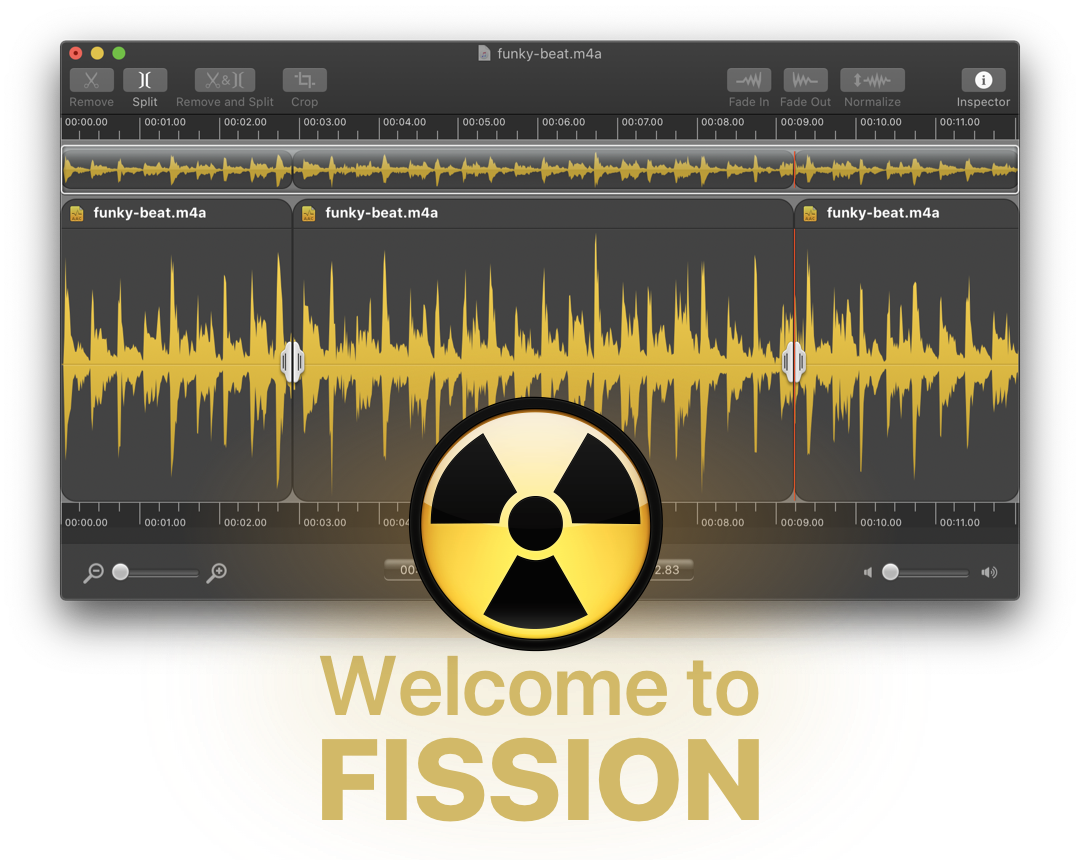Click the second split point handle near 00:09
Screen dimensions: 1080x860
(x=794, y=361)
